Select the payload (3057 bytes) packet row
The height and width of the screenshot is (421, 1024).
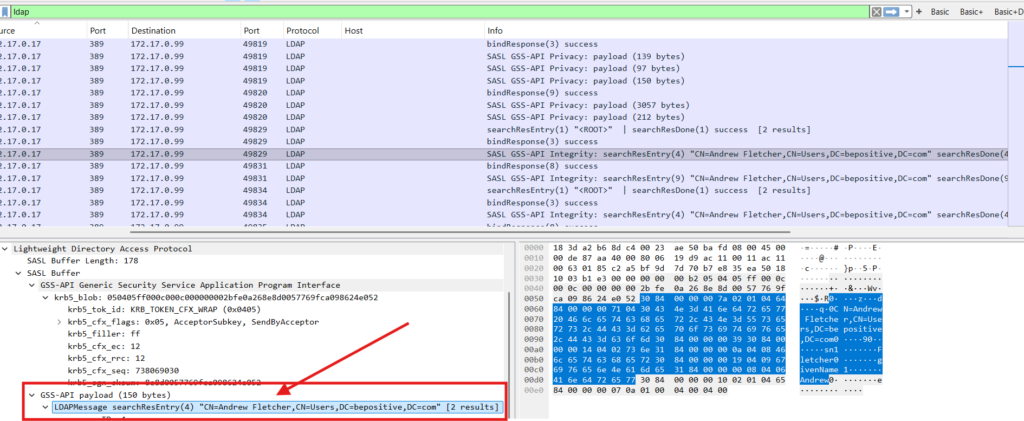tap(500, 104)
